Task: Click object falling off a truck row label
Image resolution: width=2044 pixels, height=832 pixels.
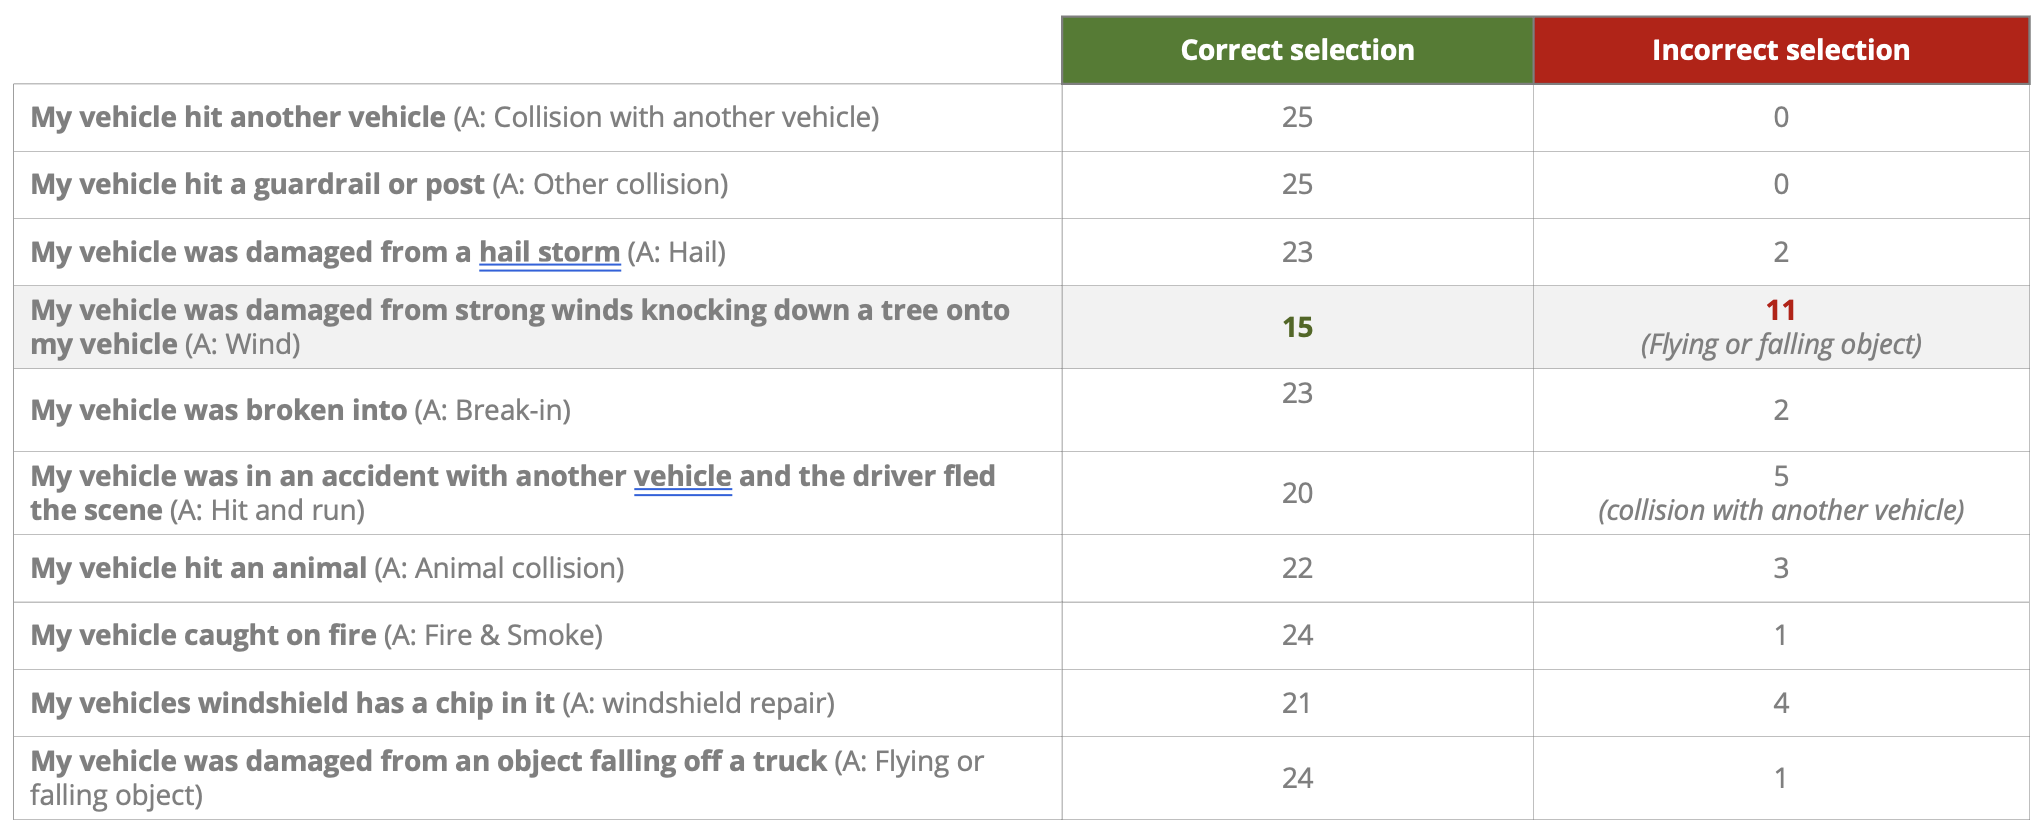Action: (x=428, y=762)
